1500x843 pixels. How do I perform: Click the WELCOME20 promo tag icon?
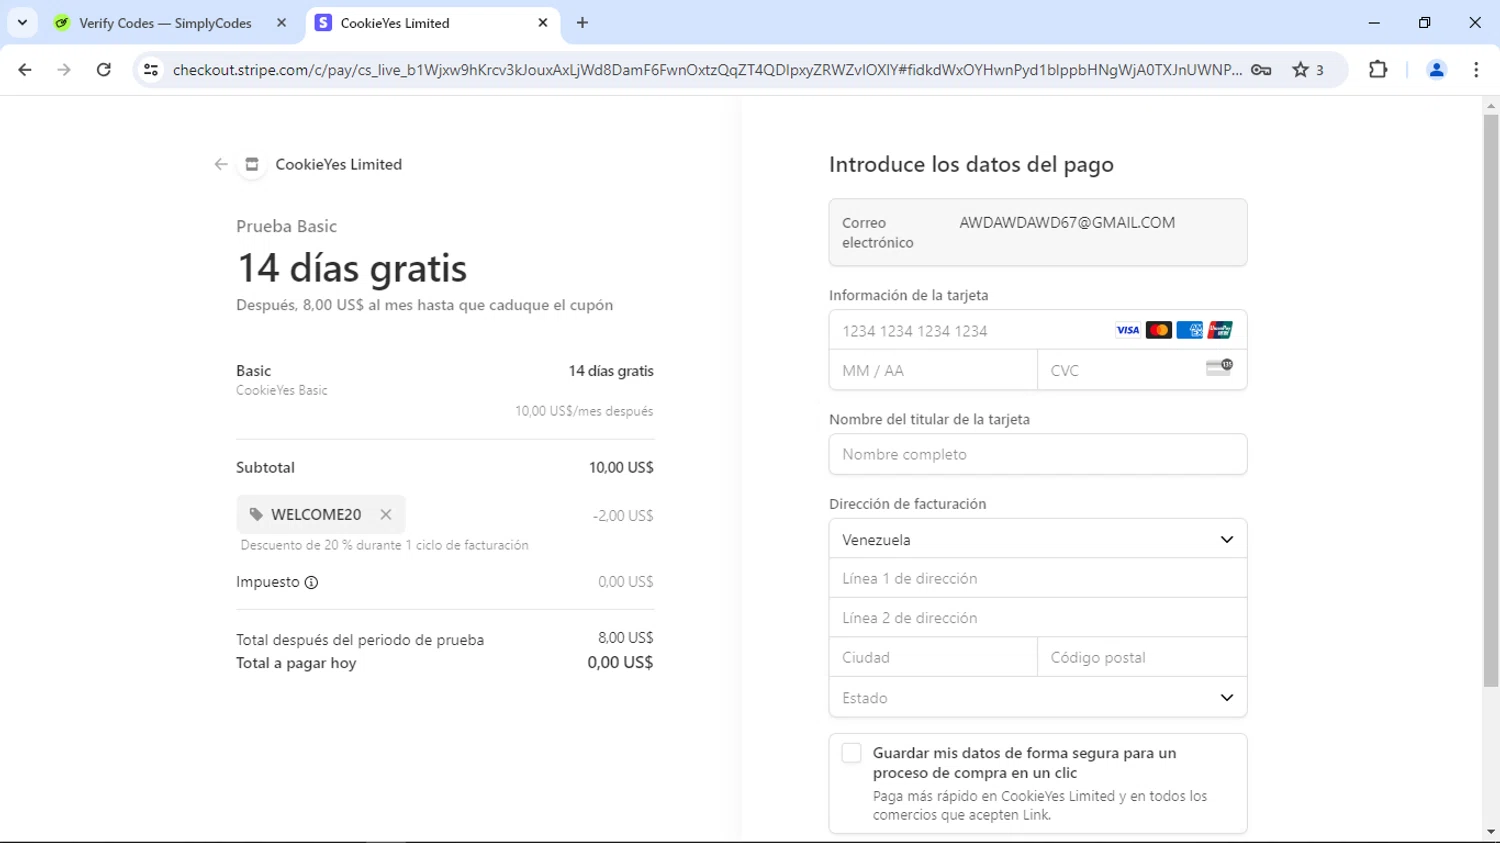(256, 514)
